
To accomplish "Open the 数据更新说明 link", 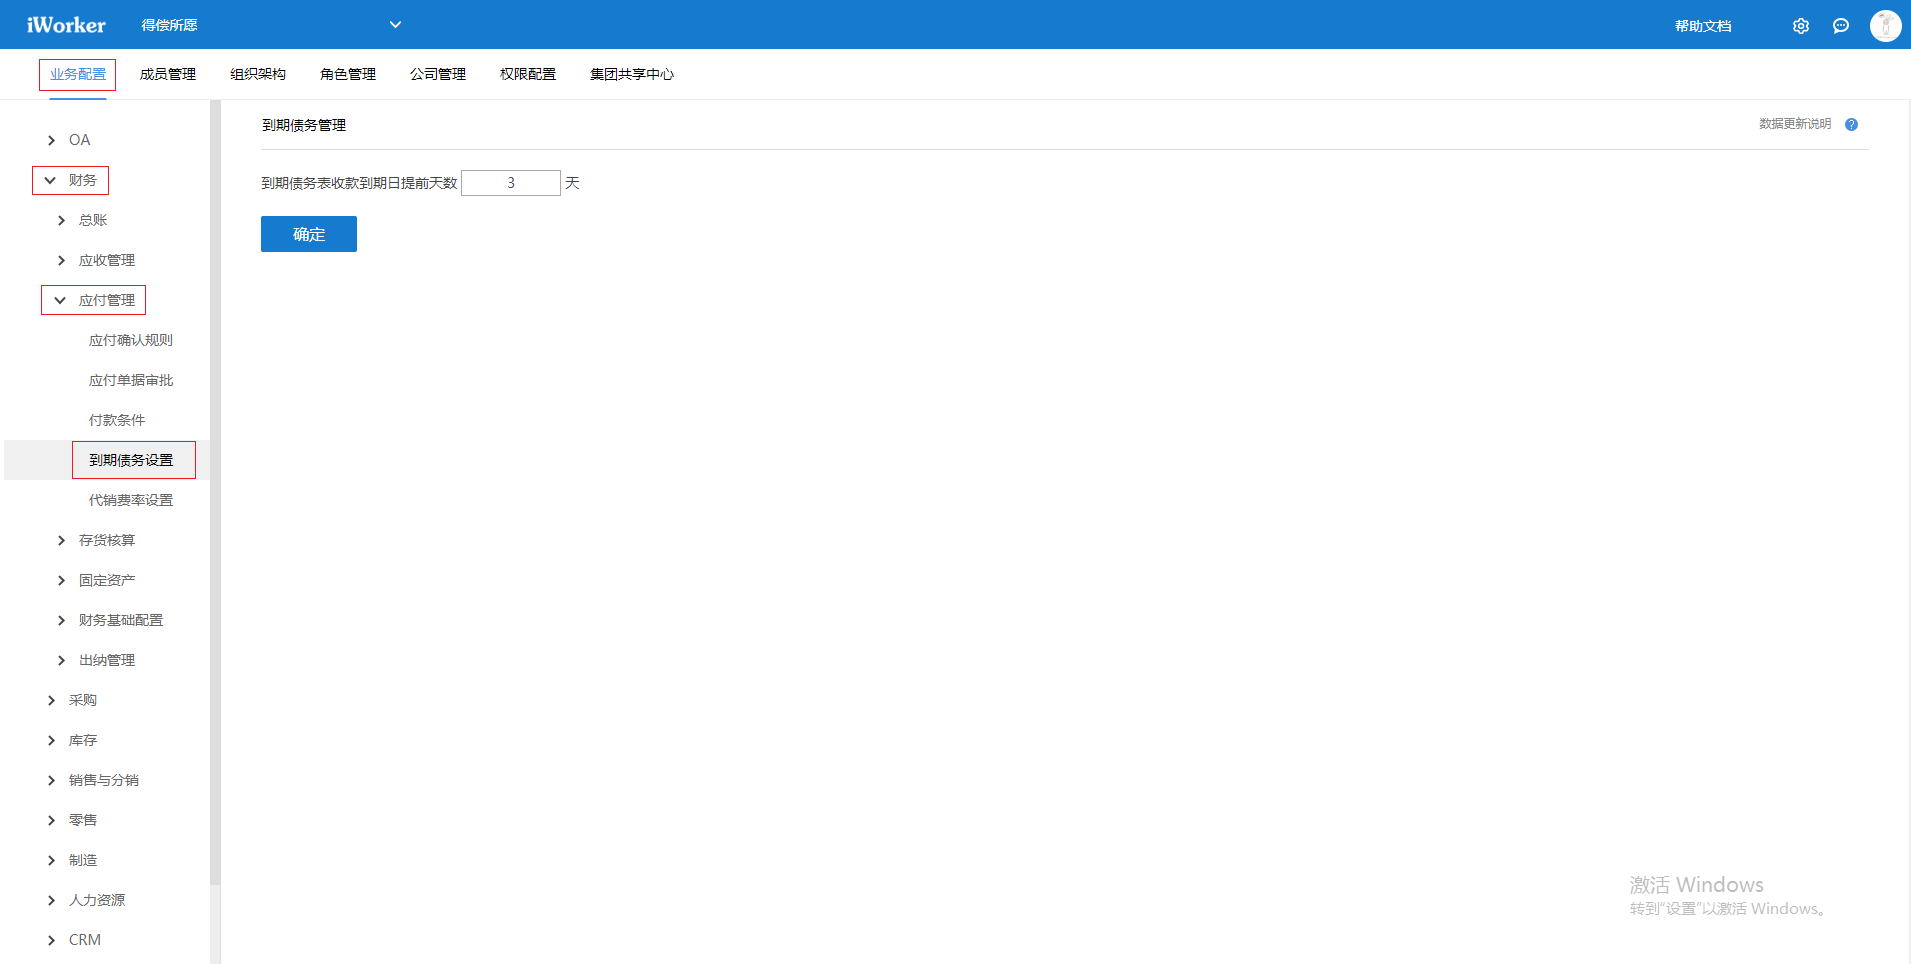I will tap(1795, 124).
